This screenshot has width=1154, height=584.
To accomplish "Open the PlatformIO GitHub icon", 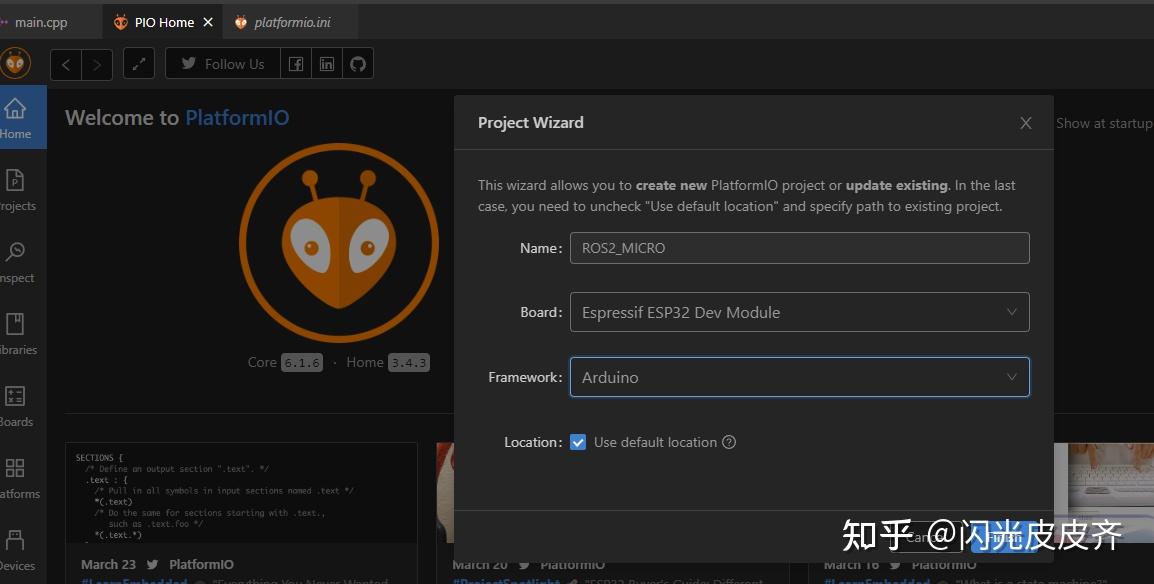I will coord(358,63).
